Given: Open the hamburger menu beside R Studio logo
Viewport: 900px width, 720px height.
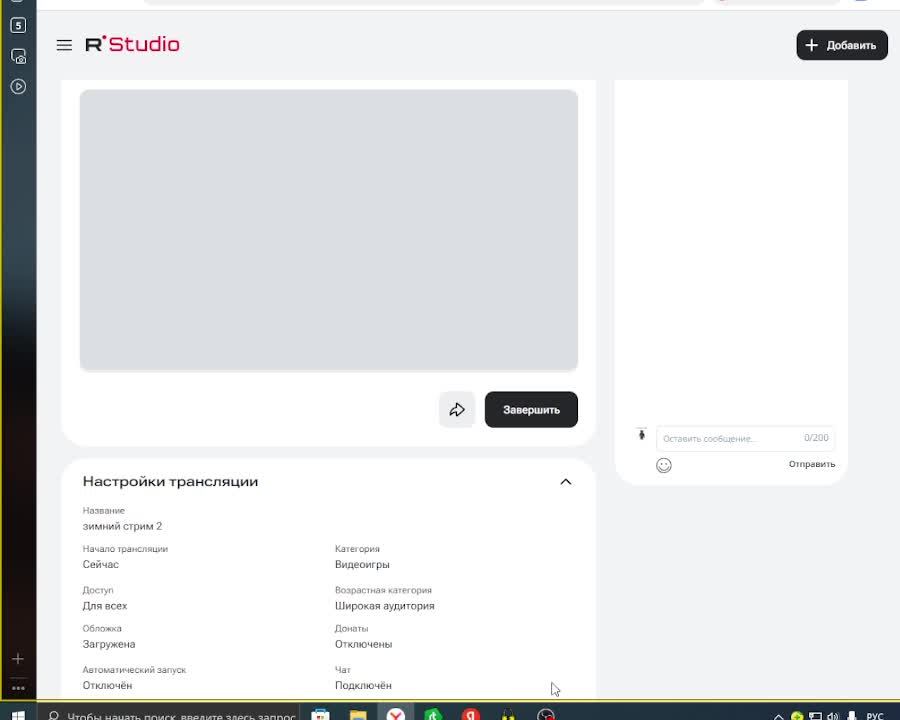Looking at the screenshot, I should point(64,45).
